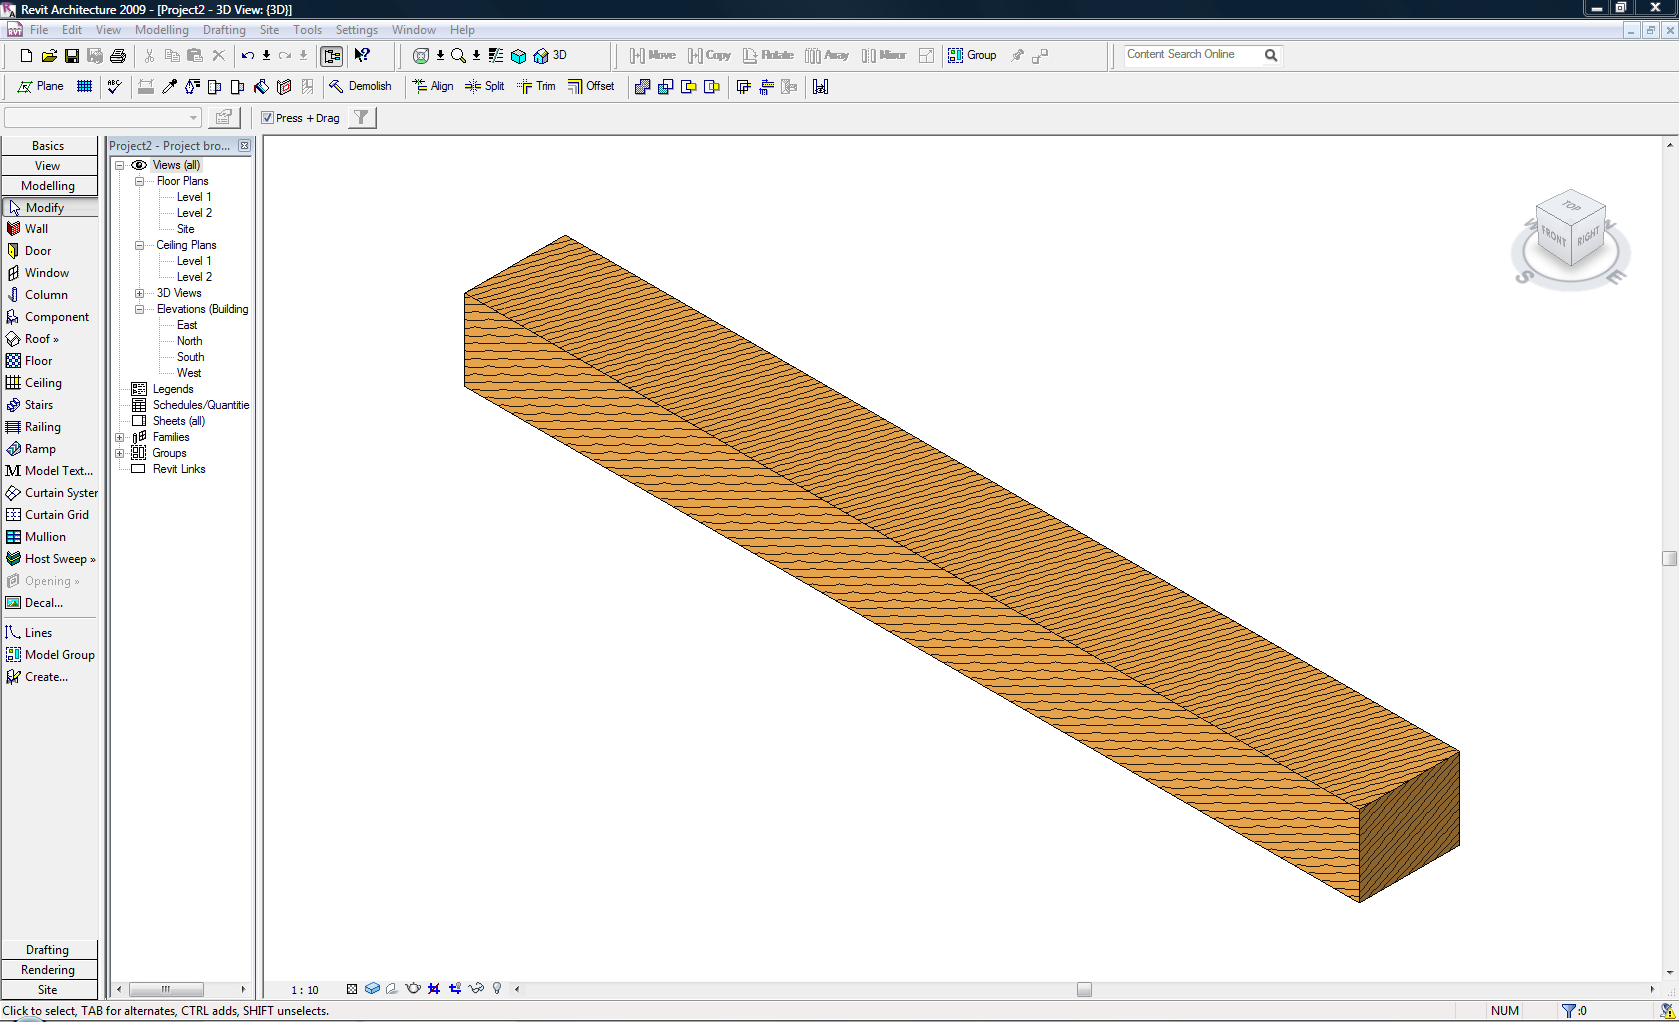Toggle Reveal Hidden Elements lightbulb

497,988
